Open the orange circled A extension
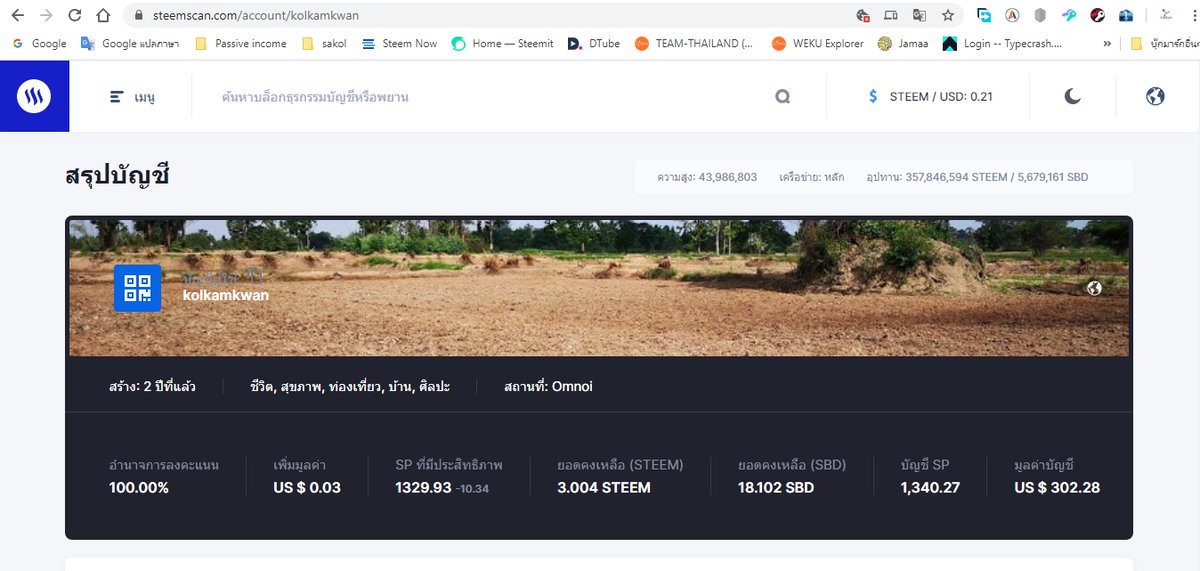Viewport: 1200px width, 571px height. tap(1012, 15)
